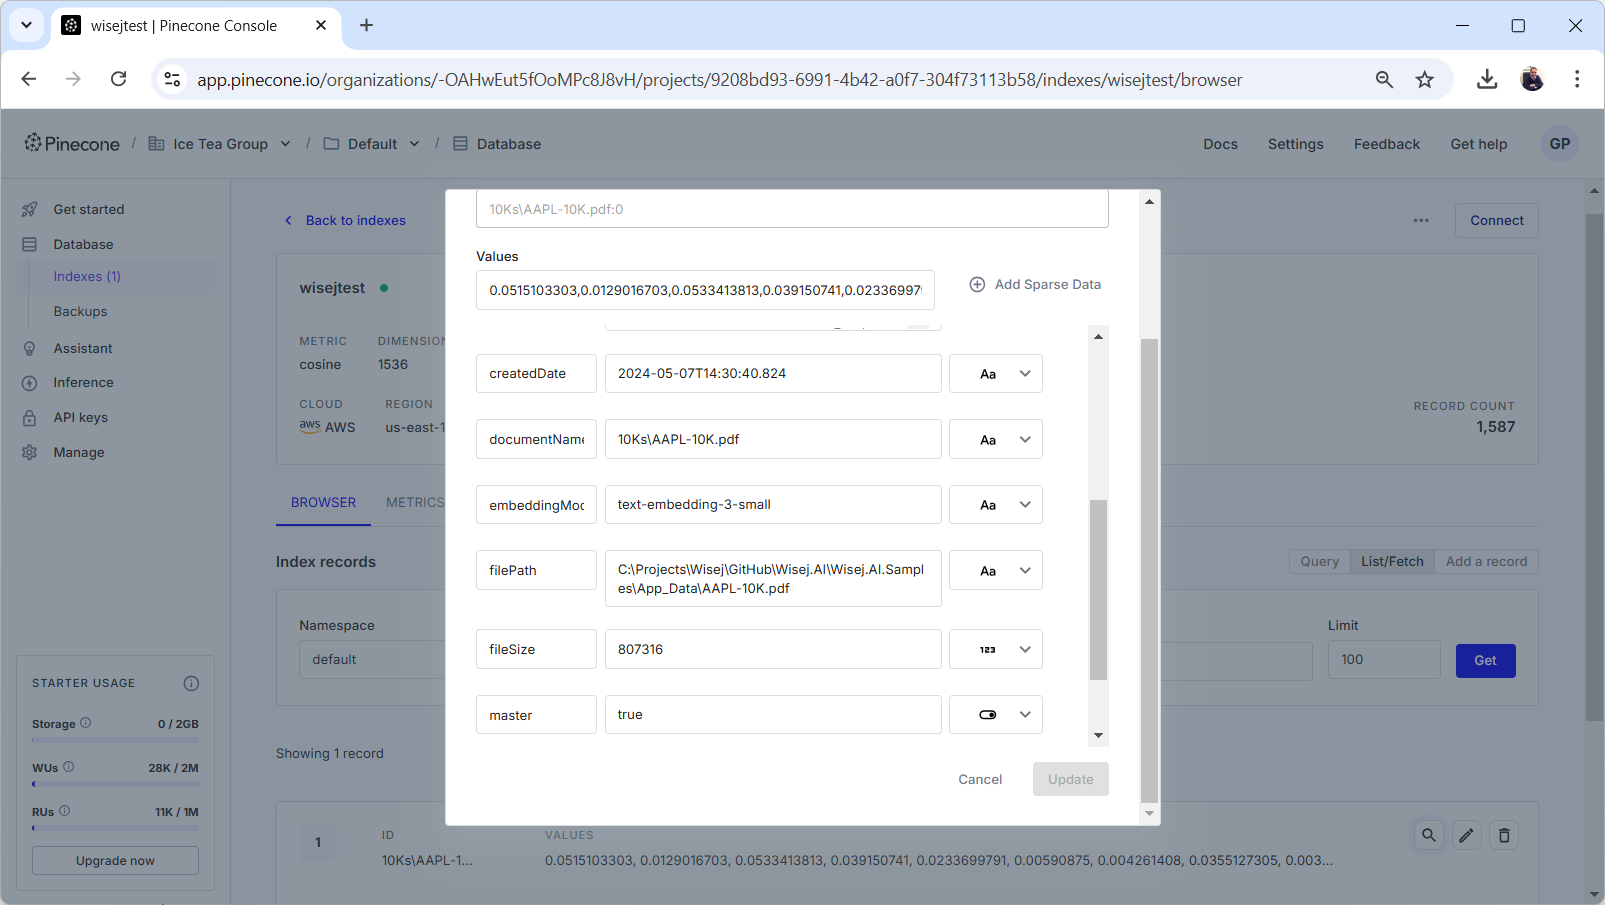Bookmark this page with star icon
Viewport: 1605px width, 905px height.
(x=1425, y=79)
